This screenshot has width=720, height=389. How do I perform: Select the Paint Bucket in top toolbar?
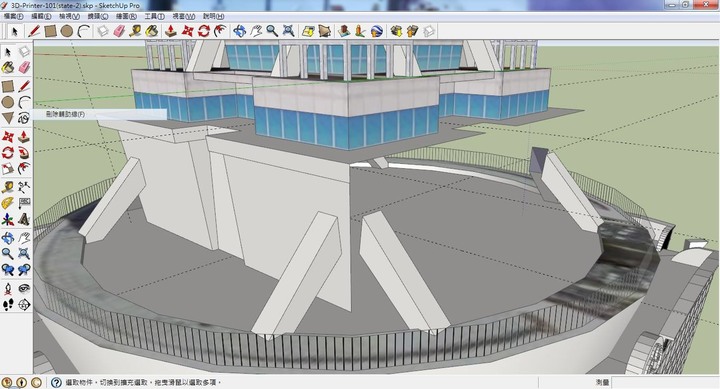pos(152,31)
